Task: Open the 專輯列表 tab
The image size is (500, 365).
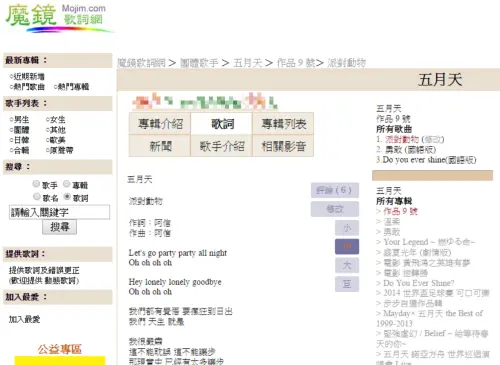Action: pos(283,124)
